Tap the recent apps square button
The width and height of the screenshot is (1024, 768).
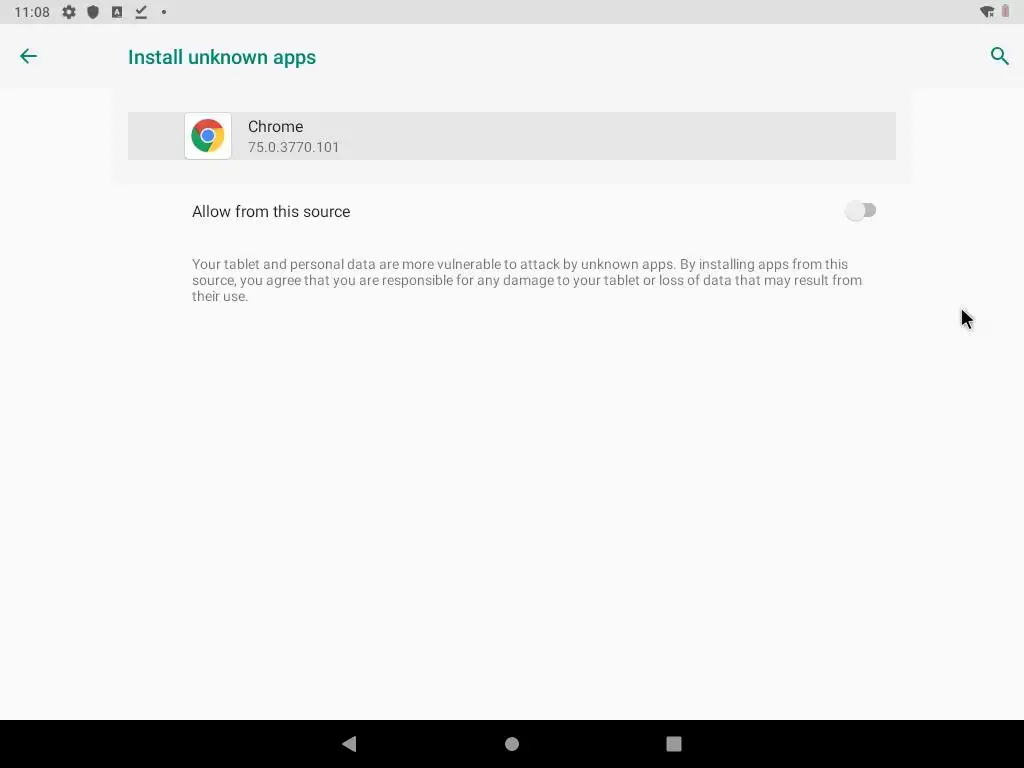(x=674, y=744)
